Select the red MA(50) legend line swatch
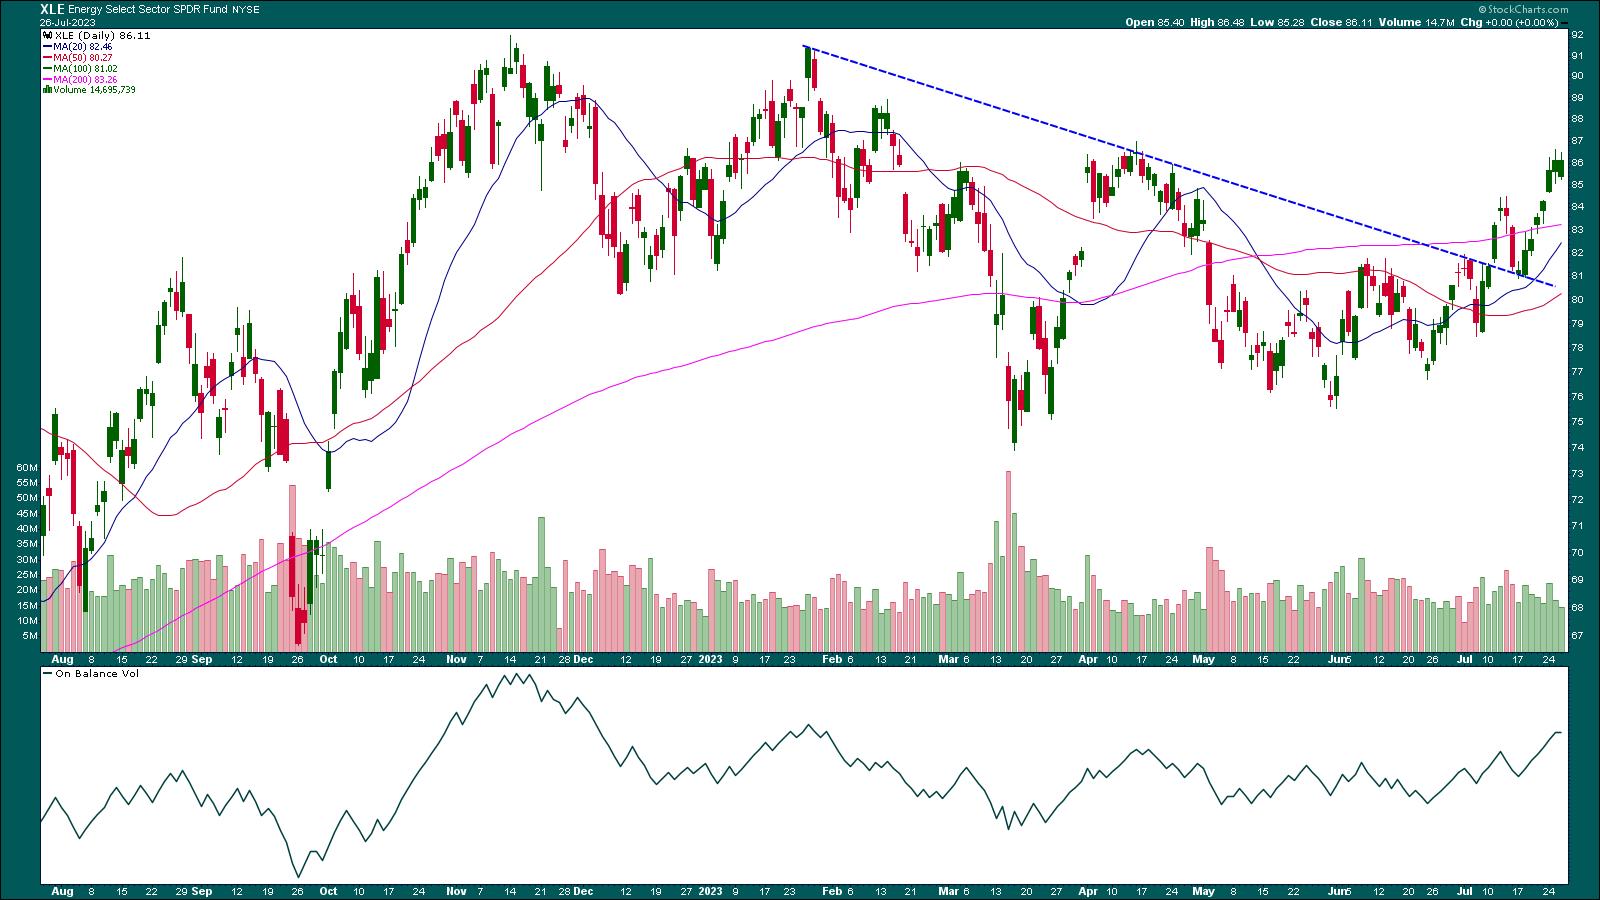 click(x=46, y=57)
